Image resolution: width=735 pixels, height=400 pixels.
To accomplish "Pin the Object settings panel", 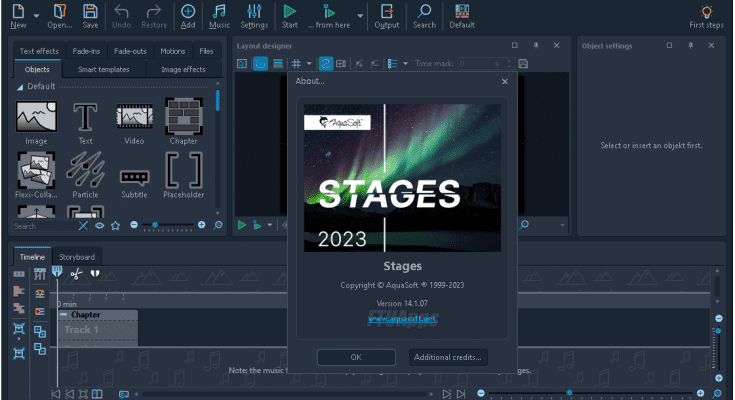I will click(x=690, y=45).
